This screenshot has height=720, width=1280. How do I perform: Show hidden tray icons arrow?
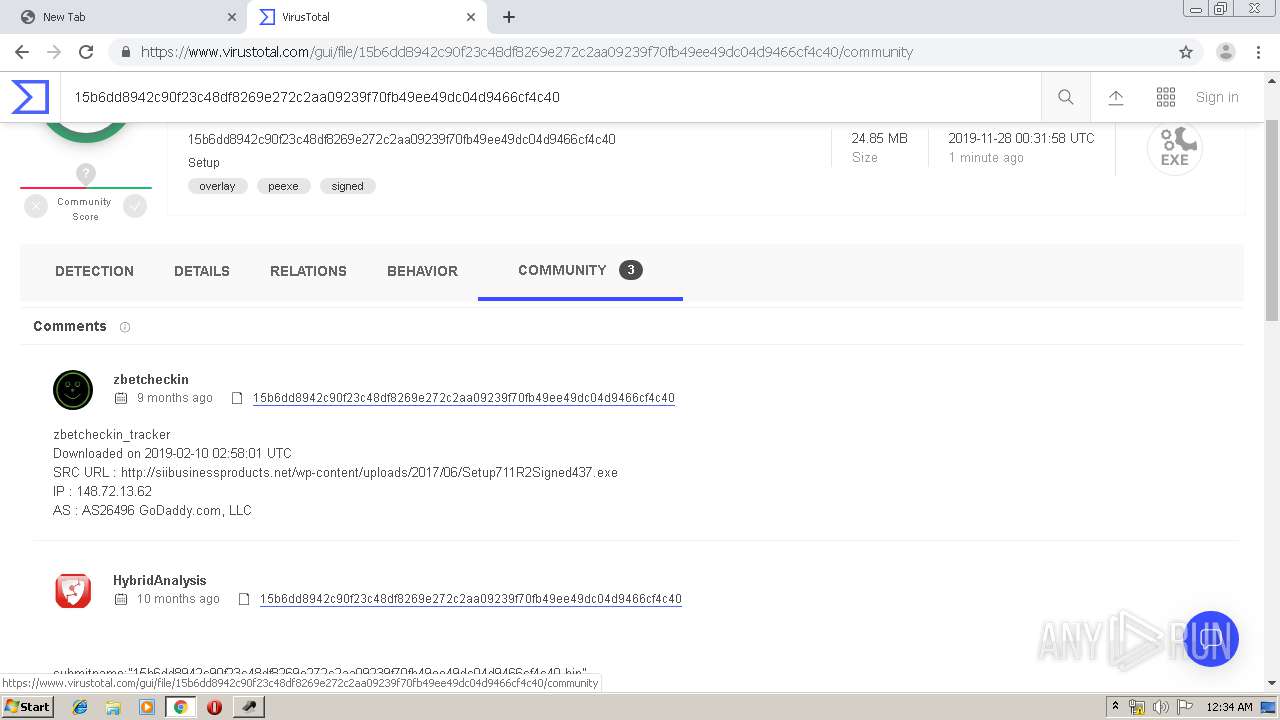pyautogui.click(x=1115, y=707)
